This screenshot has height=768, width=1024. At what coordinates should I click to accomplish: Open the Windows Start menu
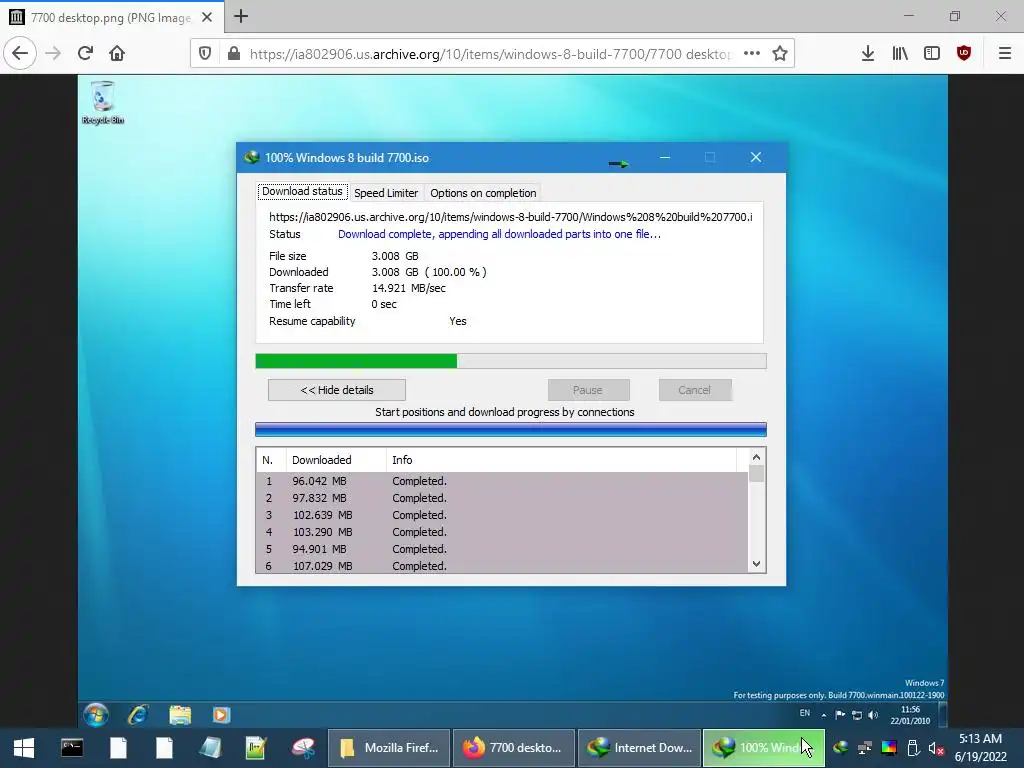tap(24, 748)
